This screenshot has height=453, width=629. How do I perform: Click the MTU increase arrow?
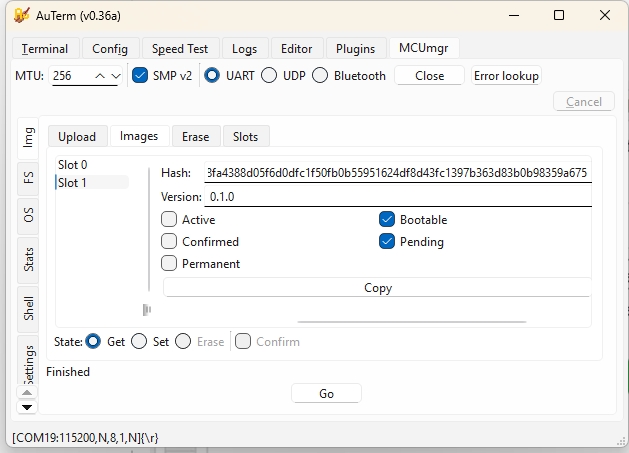(99, 76)
